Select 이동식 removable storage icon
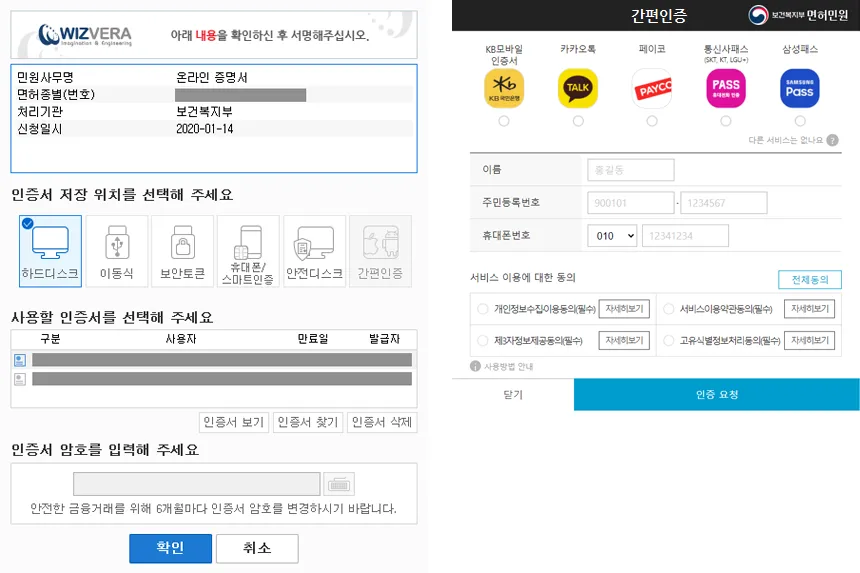 [x=116, y=251]
